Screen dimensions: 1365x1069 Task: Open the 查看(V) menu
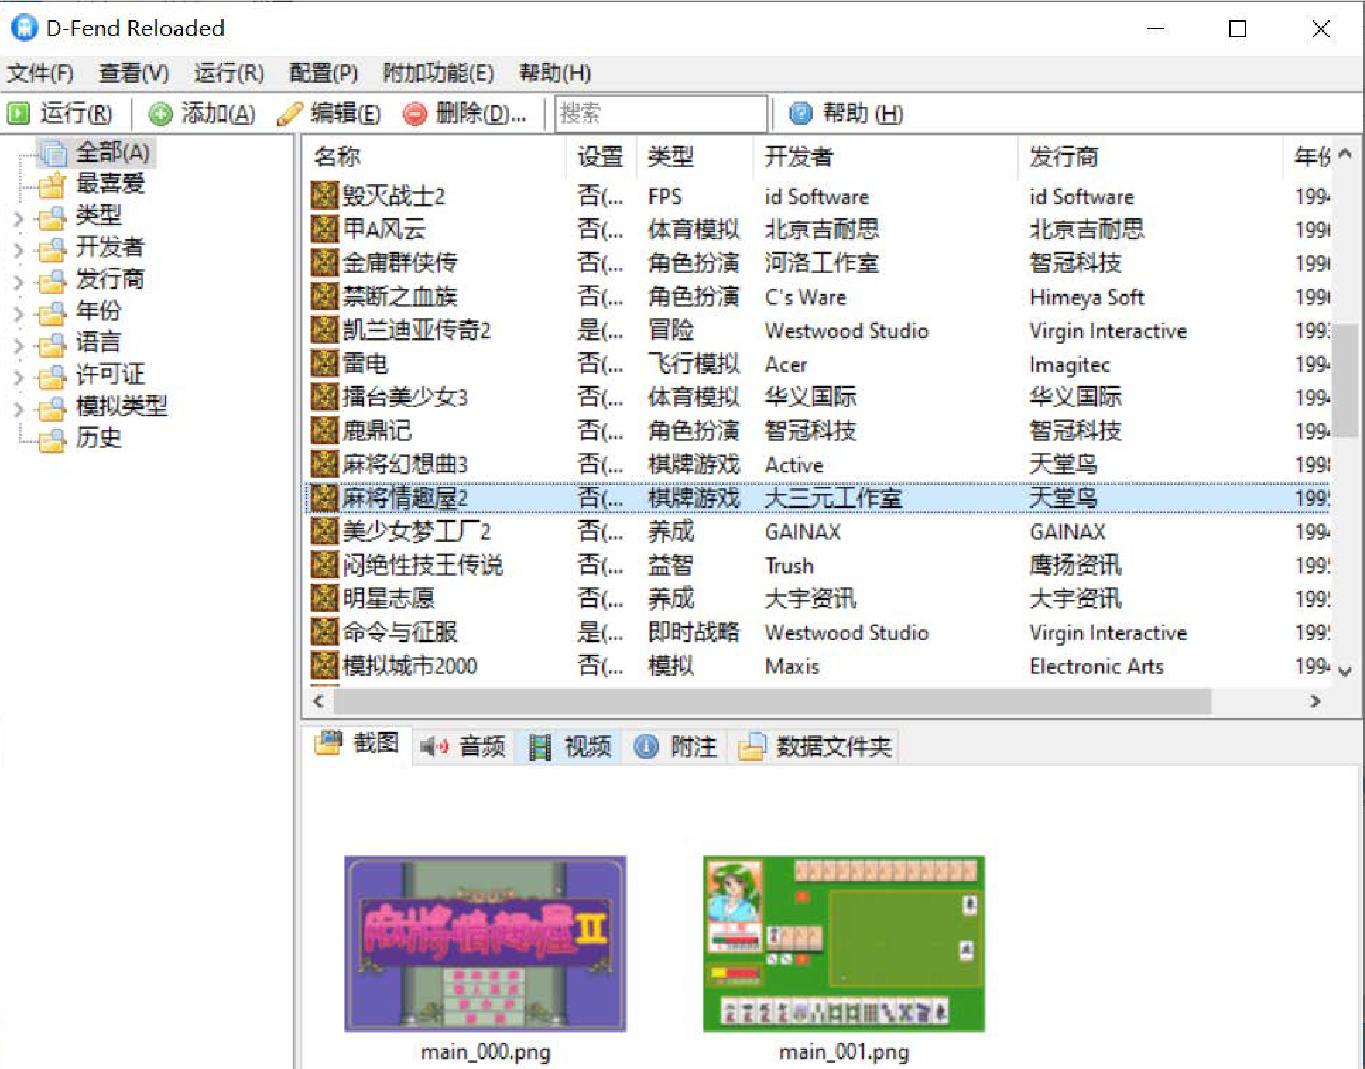(134, 73)
